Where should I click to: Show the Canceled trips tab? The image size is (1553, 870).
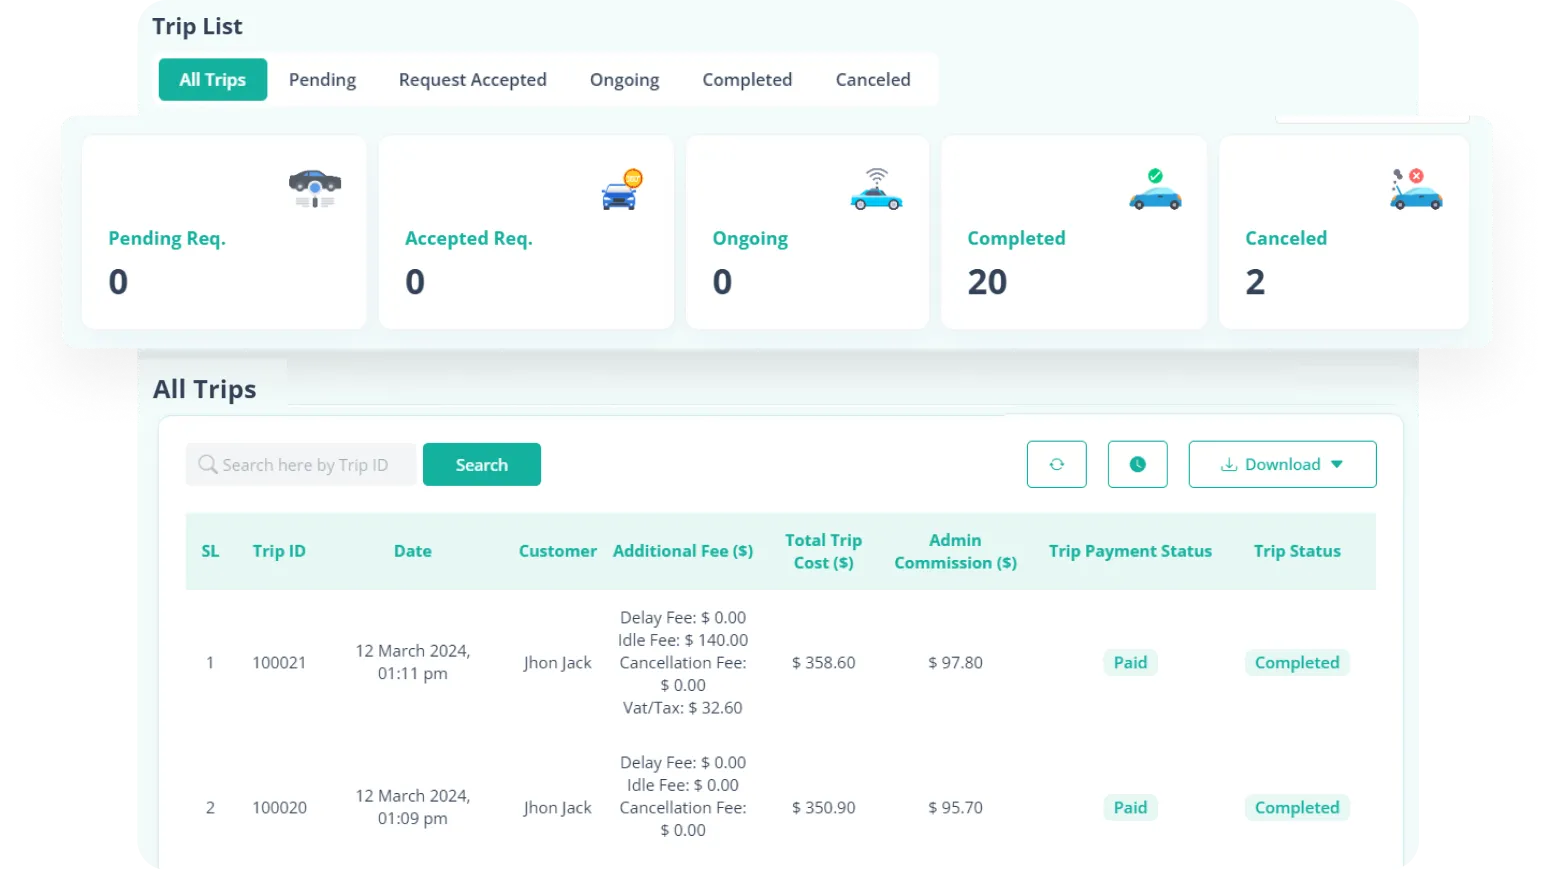click(872, 80)
